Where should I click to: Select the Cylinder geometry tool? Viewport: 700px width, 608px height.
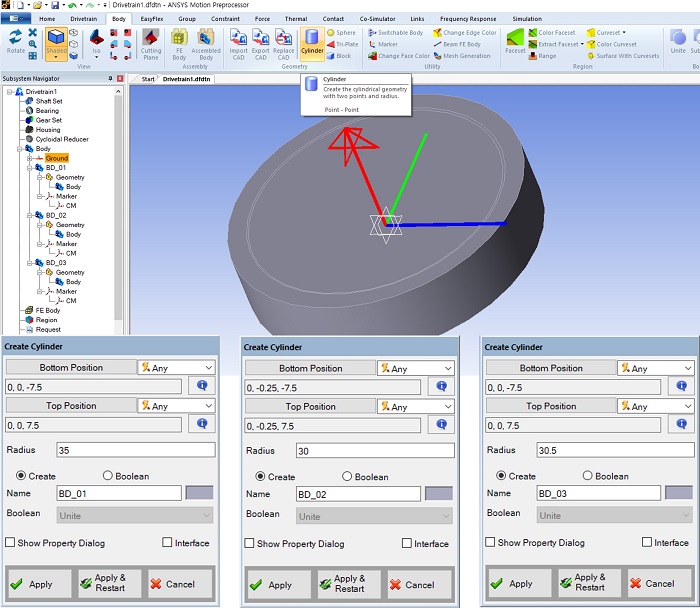click(x=312, y=42)
